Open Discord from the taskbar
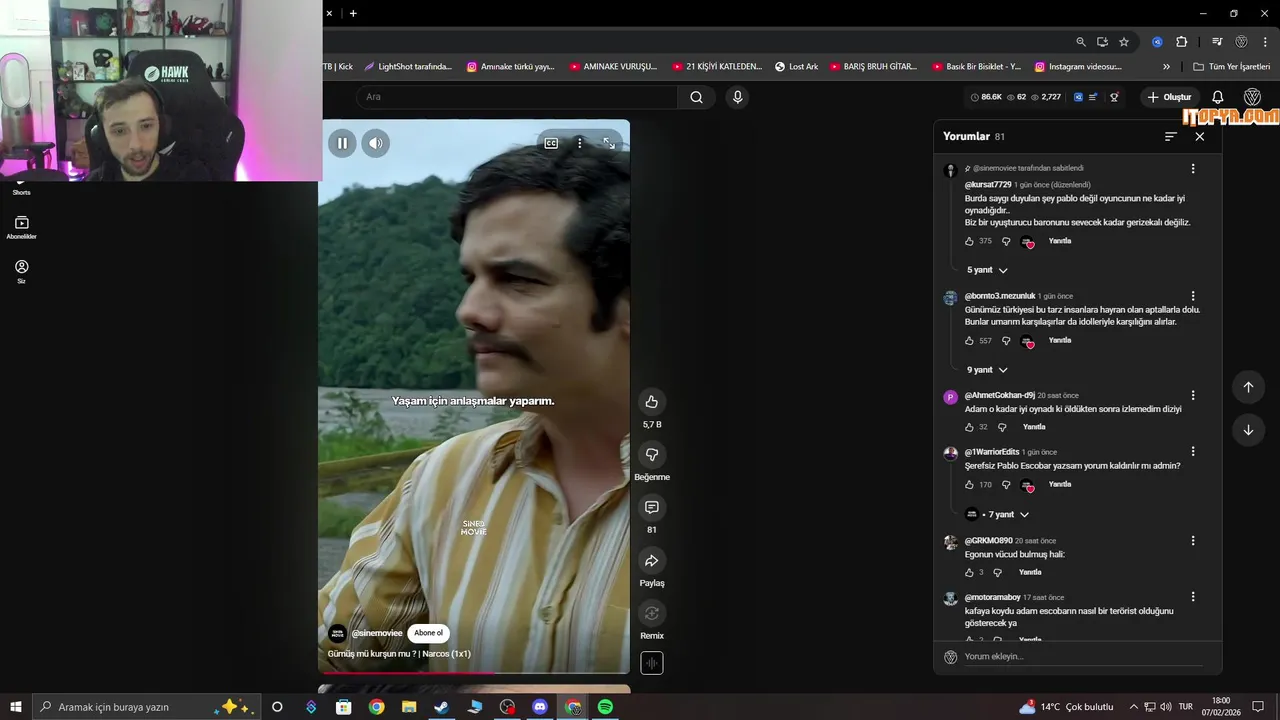The height and width of the screenshot is (720, 1280). tap(540, 707)
